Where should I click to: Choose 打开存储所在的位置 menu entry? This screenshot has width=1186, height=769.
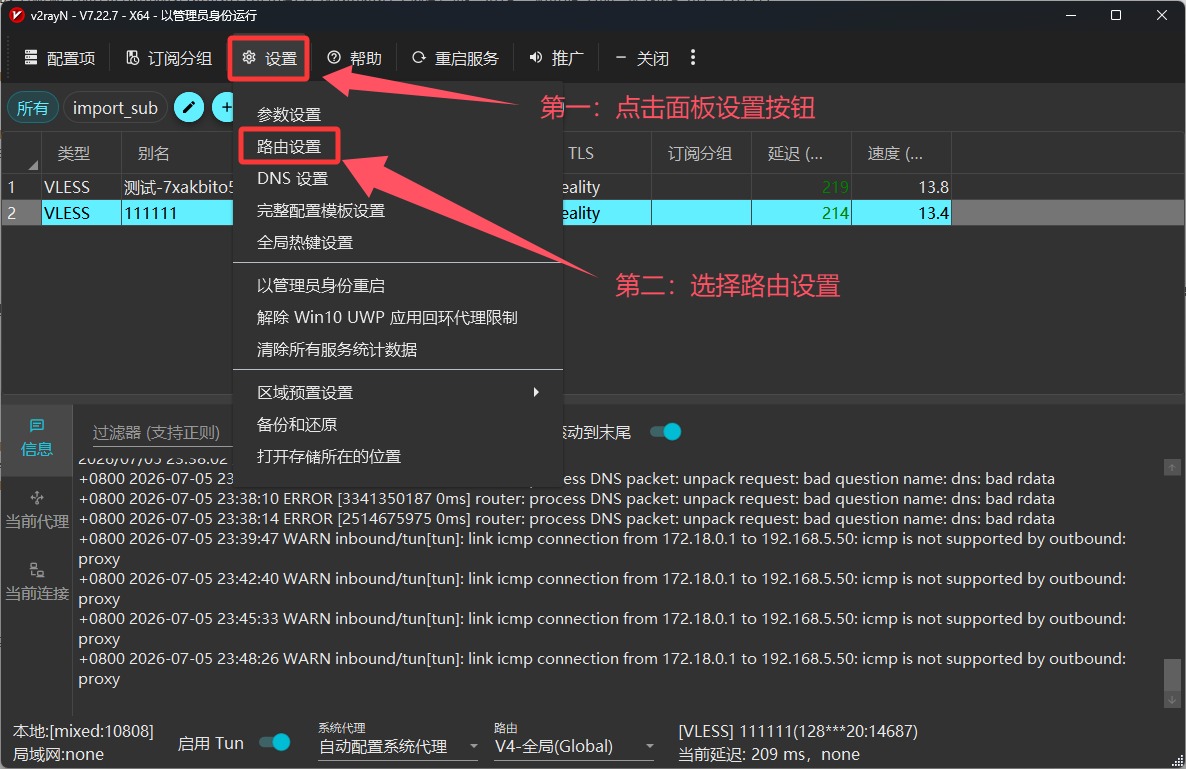tap(328, 457)
